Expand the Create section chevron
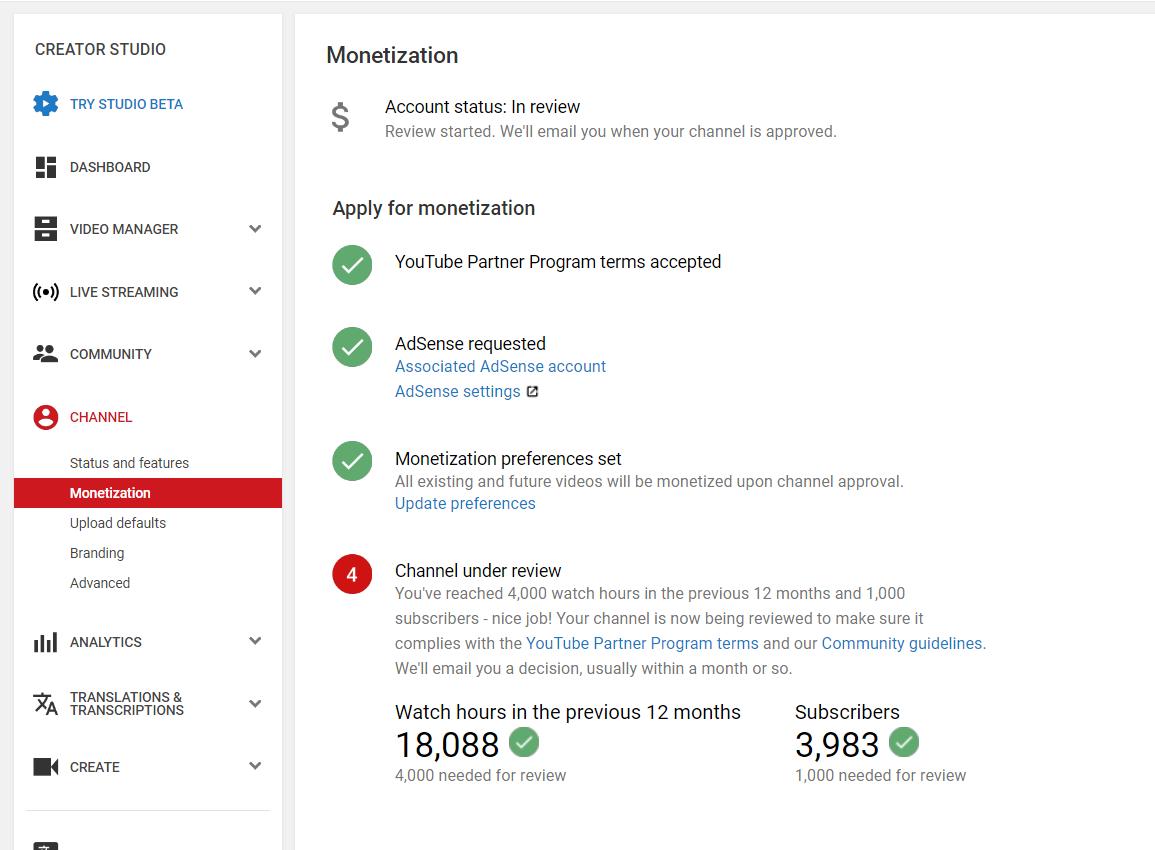This screenshot has width=1155, height=850. click(255, 767)
